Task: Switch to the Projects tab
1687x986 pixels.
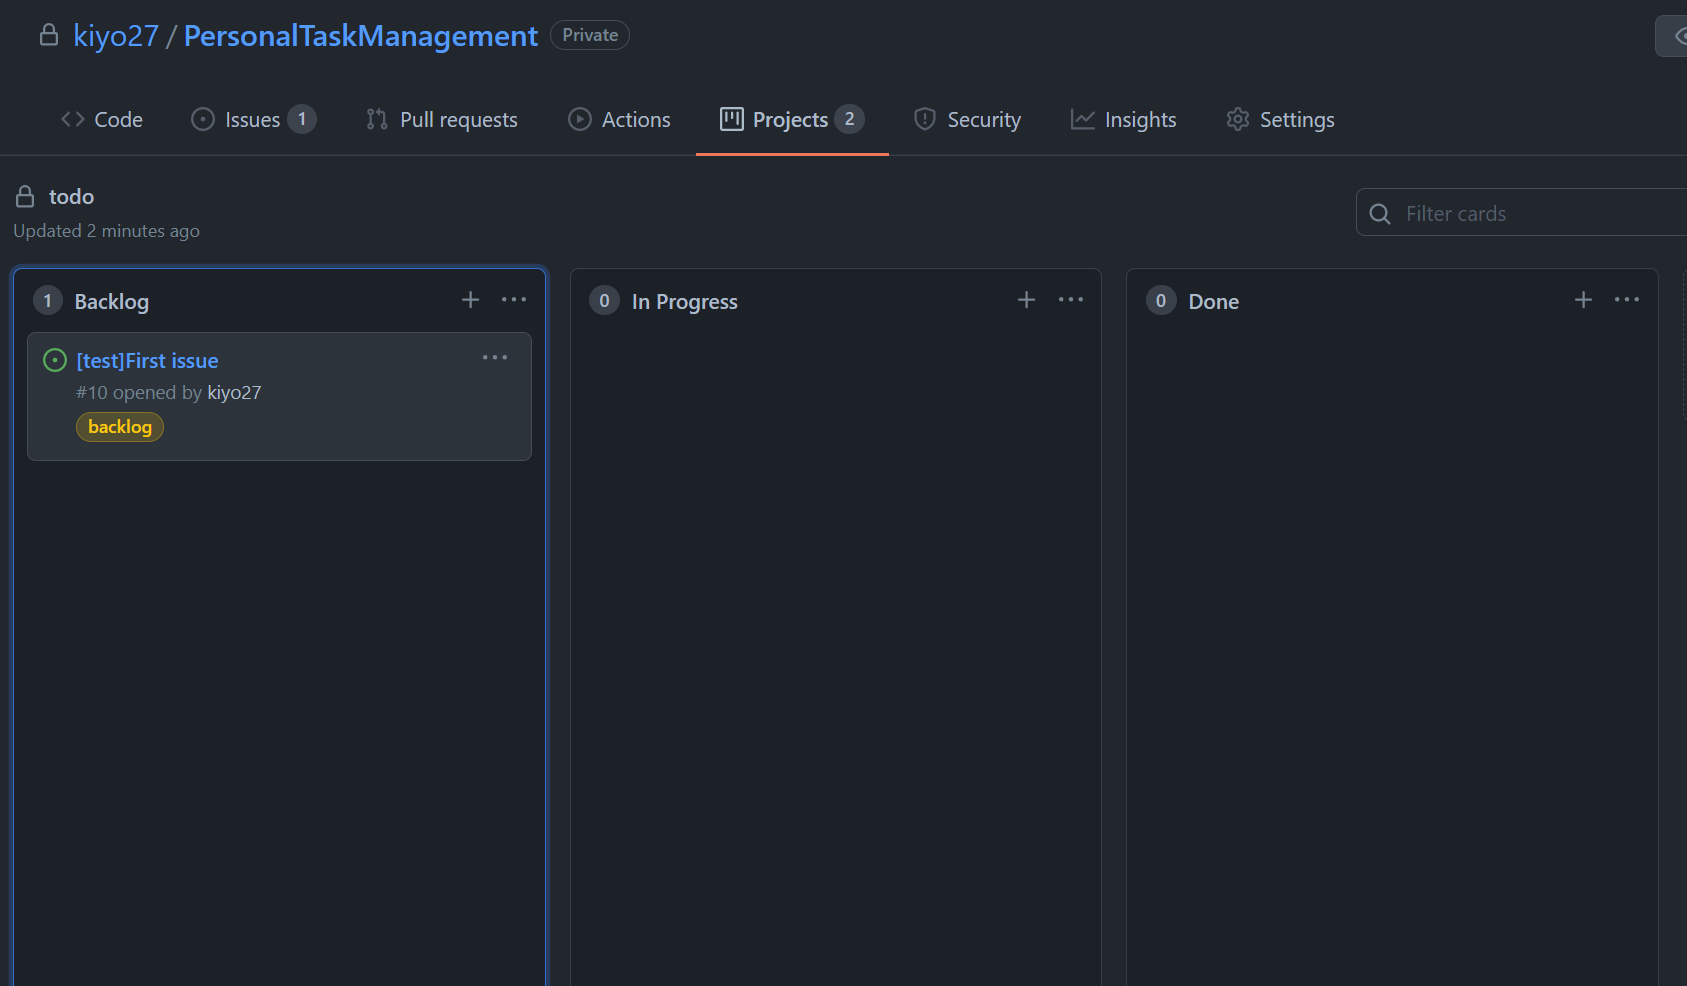Action: pos(791,119)
